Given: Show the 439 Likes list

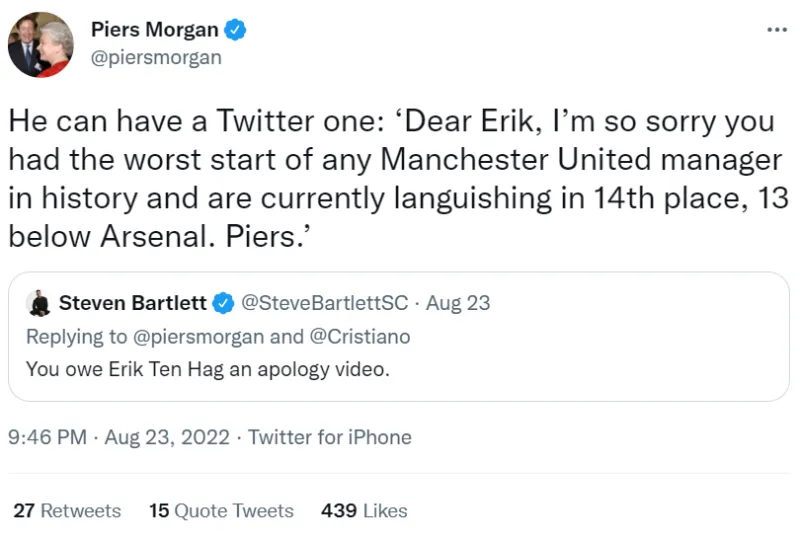Looking at the screenshot, I should 364,510.
